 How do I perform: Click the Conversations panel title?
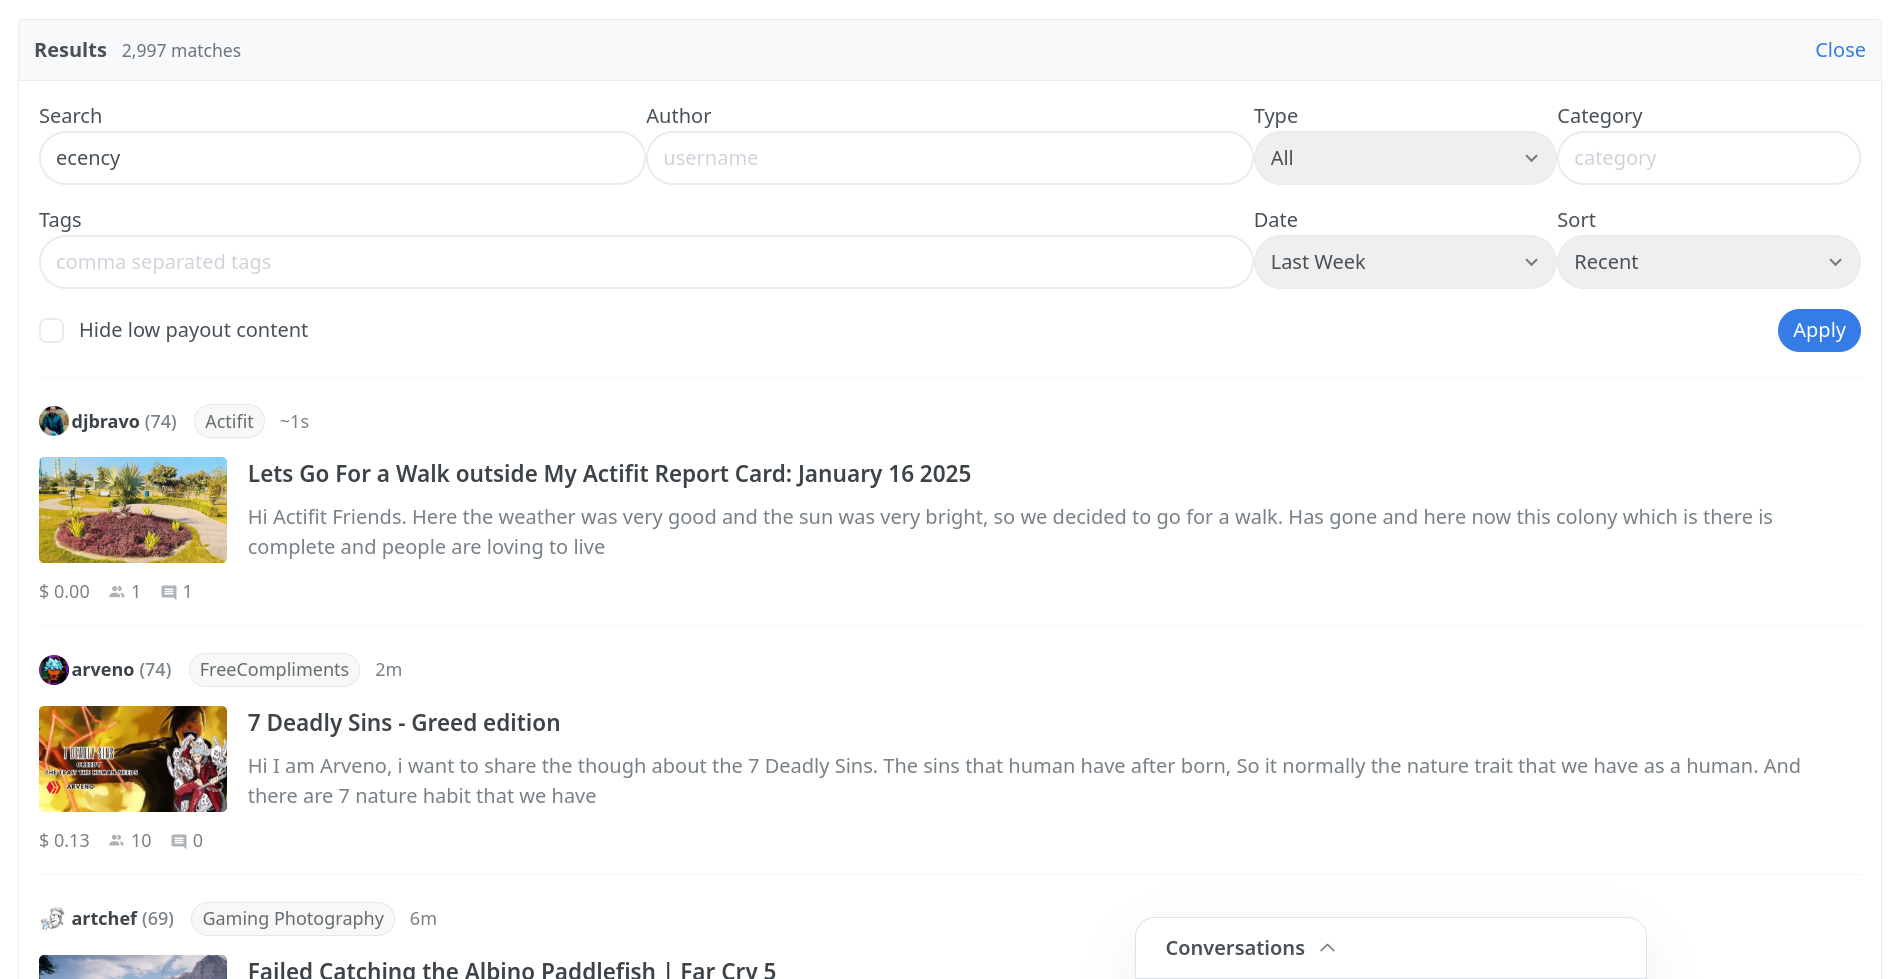click(x=1235, y=948)
